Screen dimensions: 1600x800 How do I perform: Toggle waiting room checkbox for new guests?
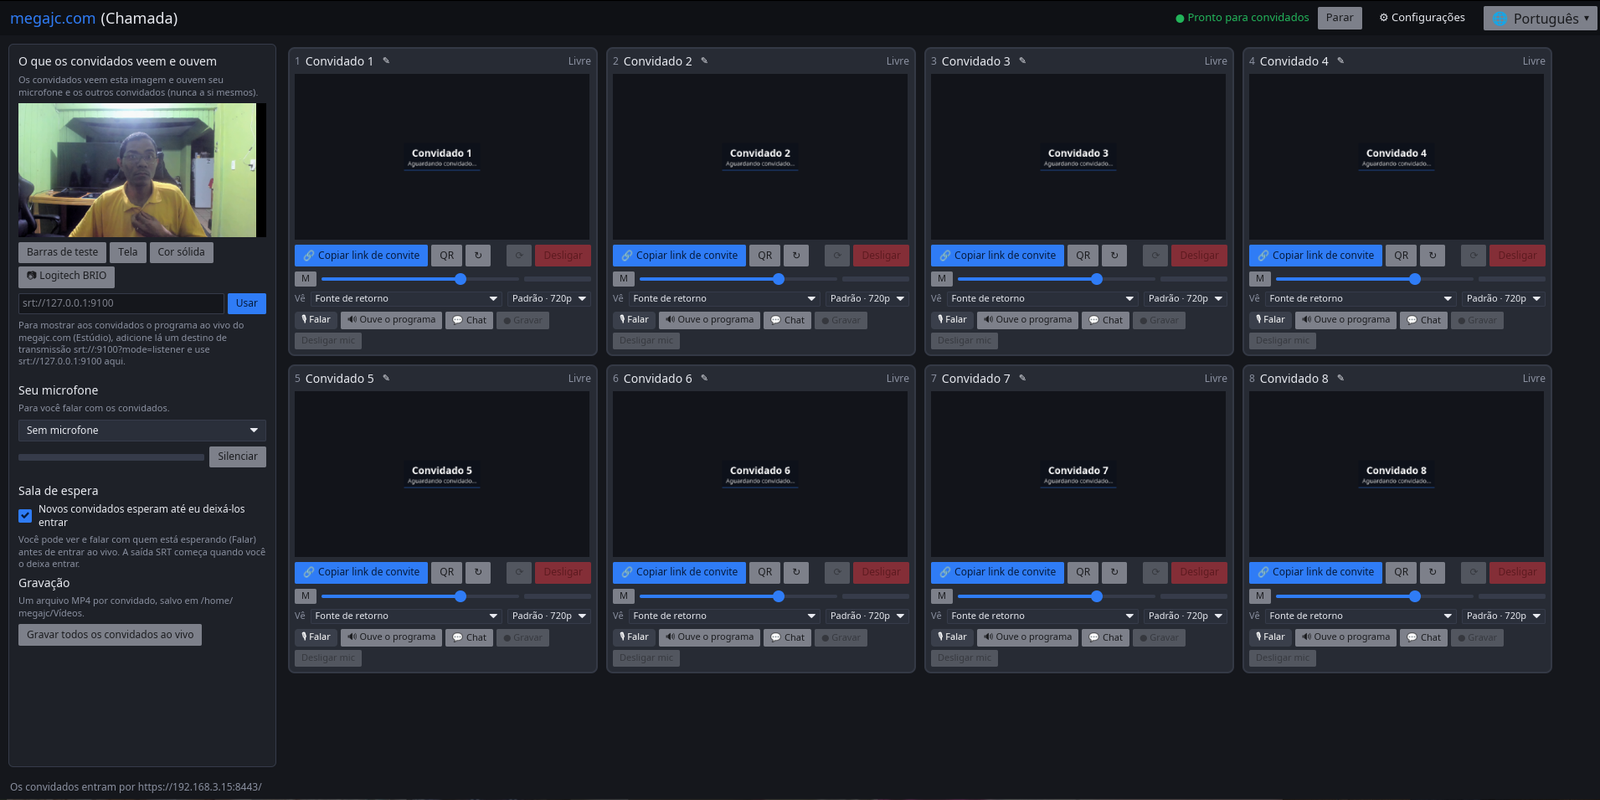pos(25,516)
